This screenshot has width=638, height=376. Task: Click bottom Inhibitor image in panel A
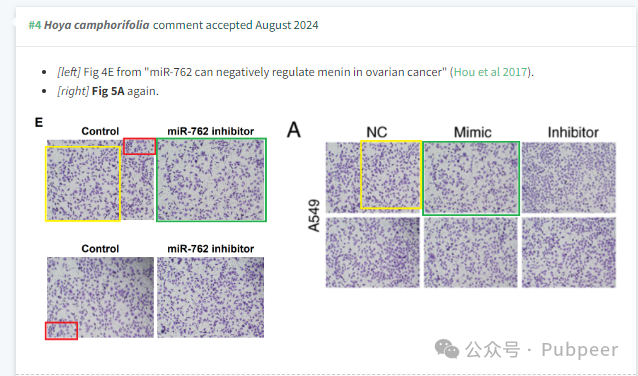pyautogui.click(x=569, y=252)
